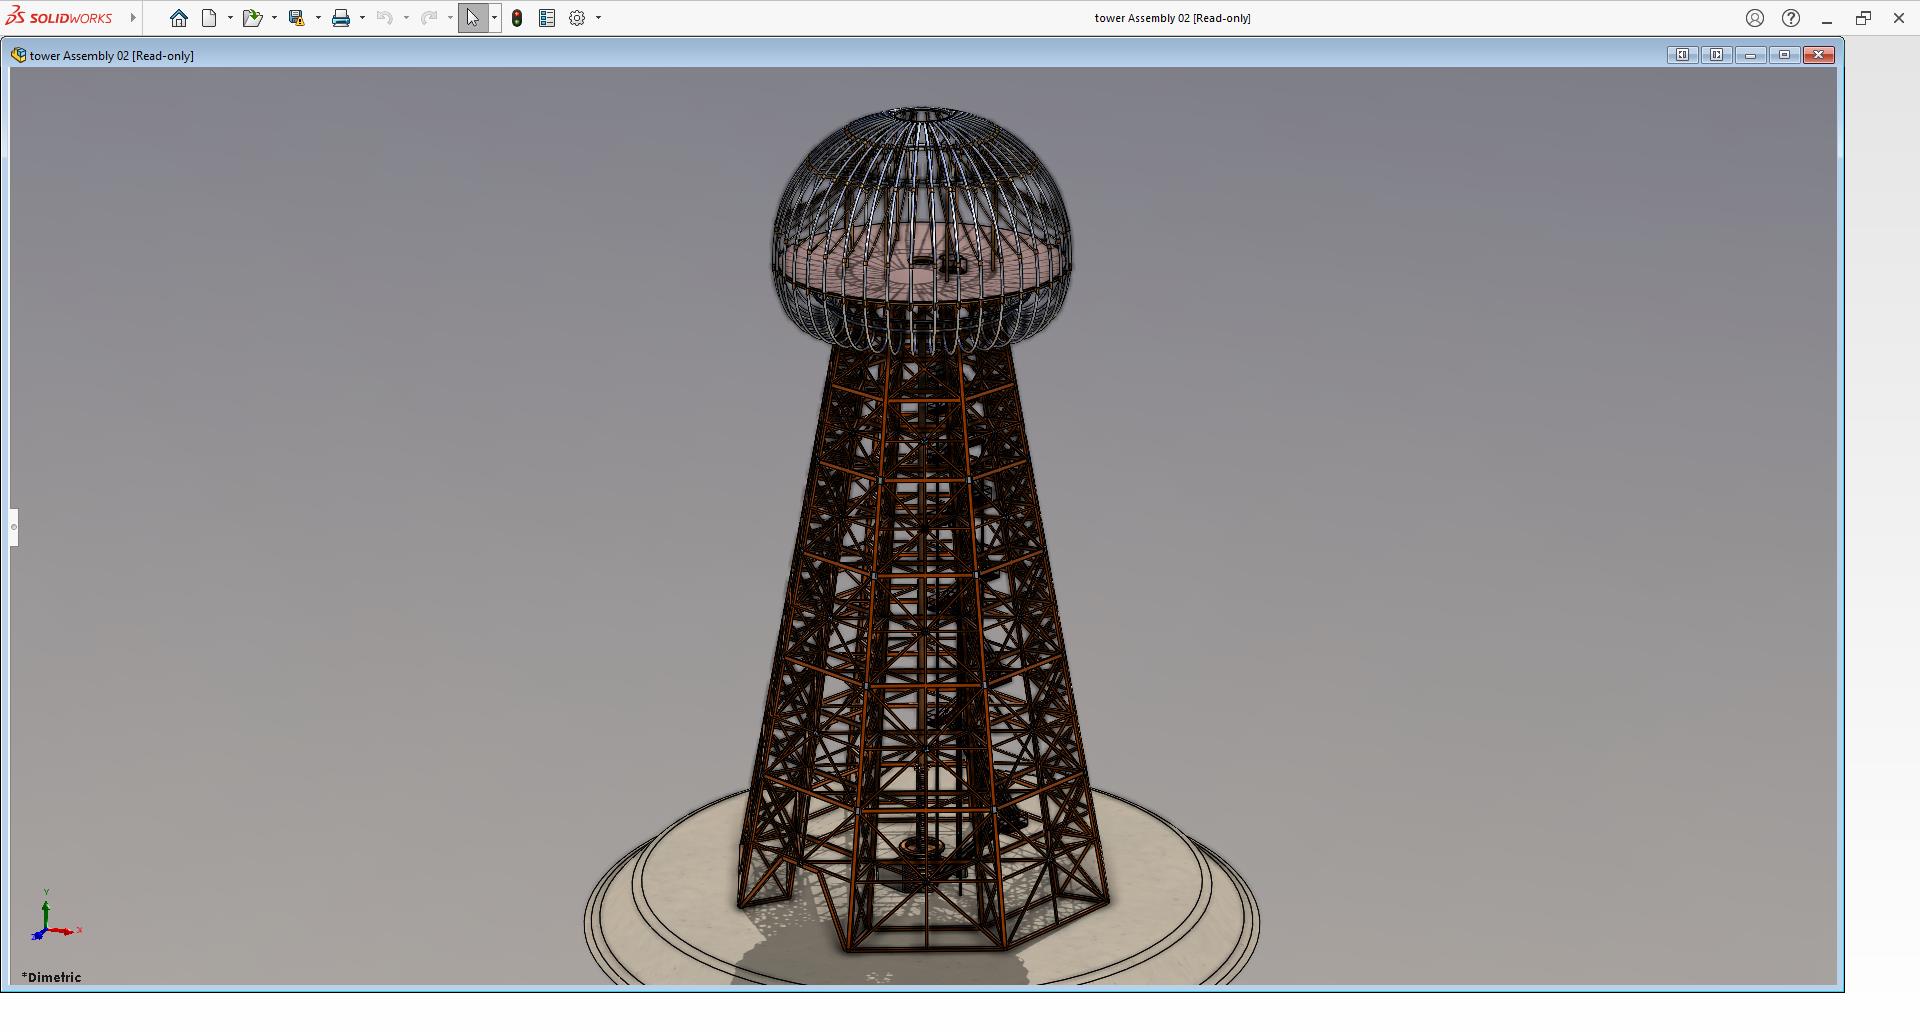Expand the Open file dropdown arrow
The width and height of the screenshot is (1920, 1032).
pos(274,18)
